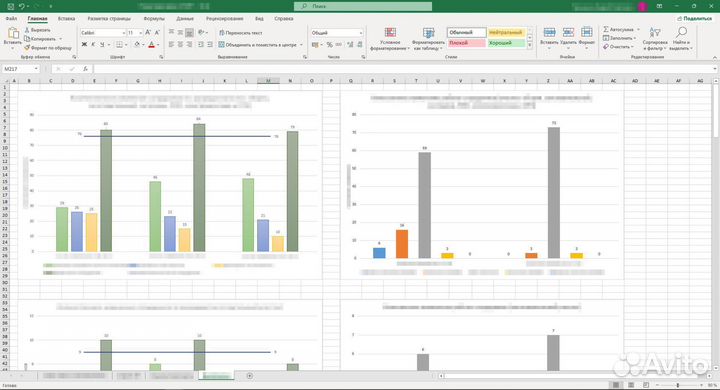Click the Delete cells (Удалить) icon
This screenshot has height=390, width=720.
[x=568, y=33]
